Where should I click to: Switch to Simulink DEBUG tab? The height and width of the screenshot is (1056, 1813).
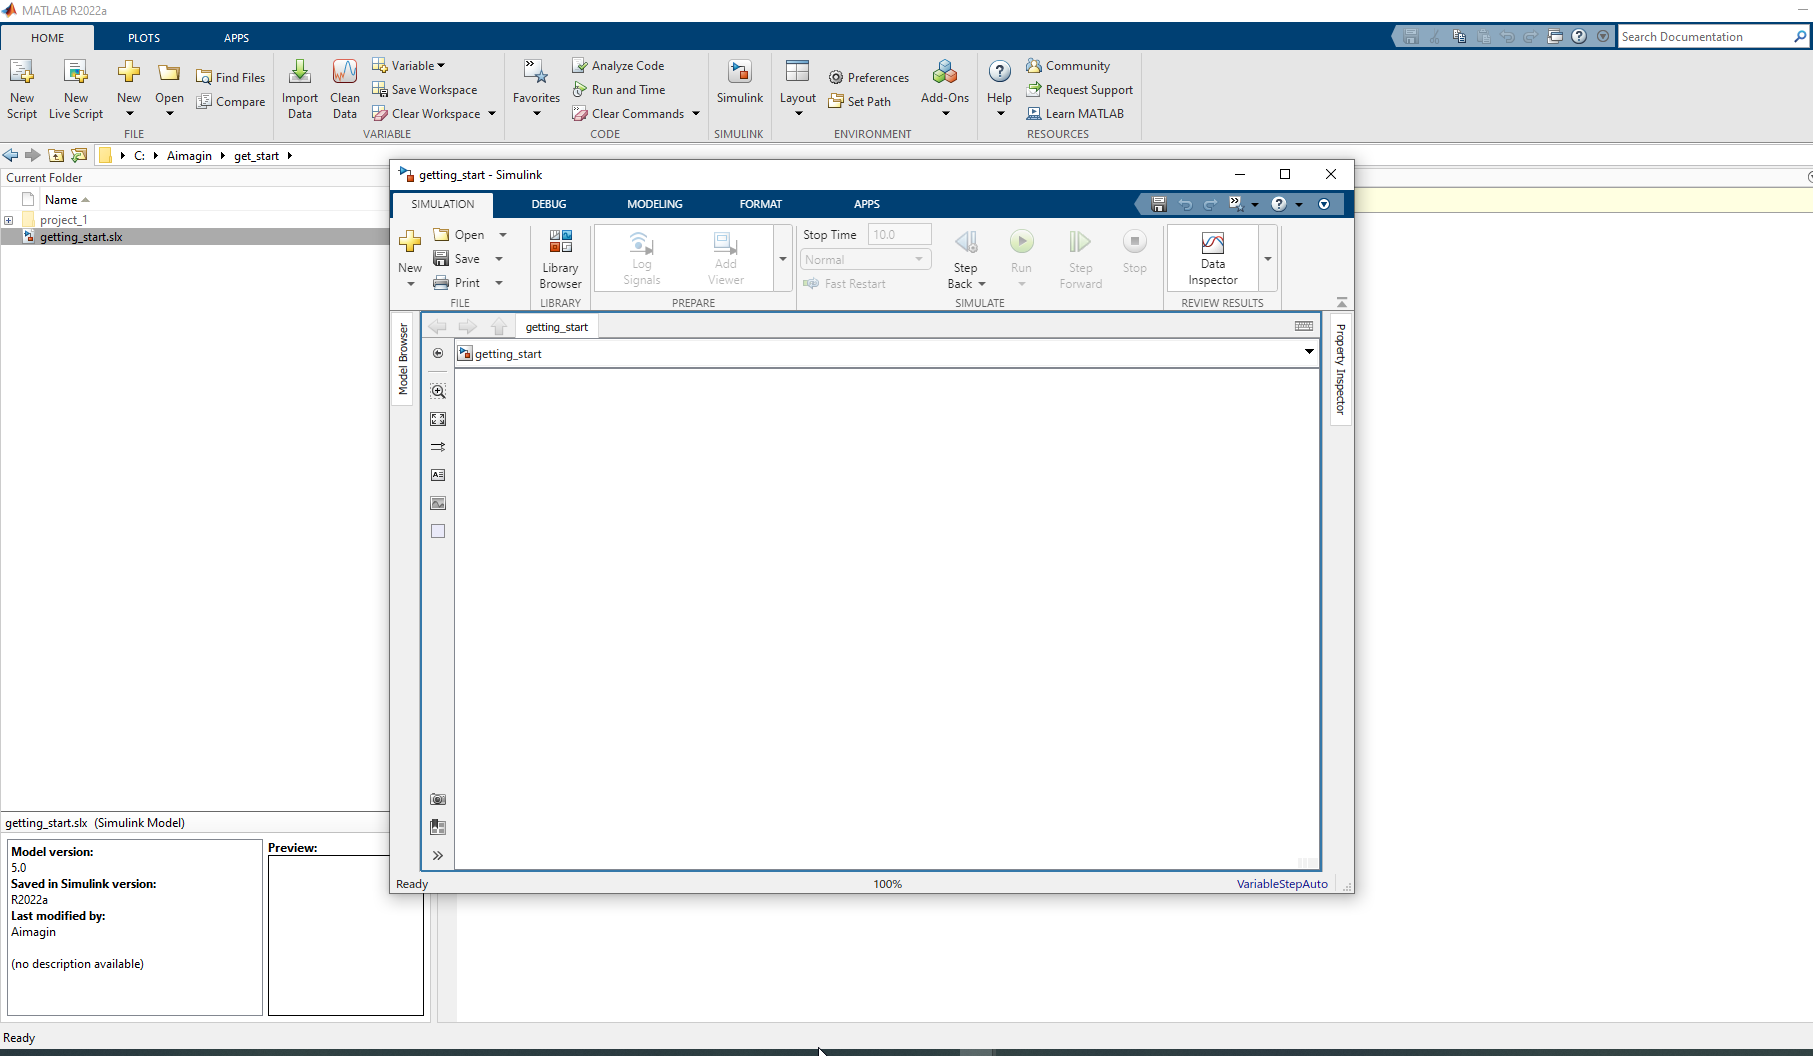click(548, 204)
